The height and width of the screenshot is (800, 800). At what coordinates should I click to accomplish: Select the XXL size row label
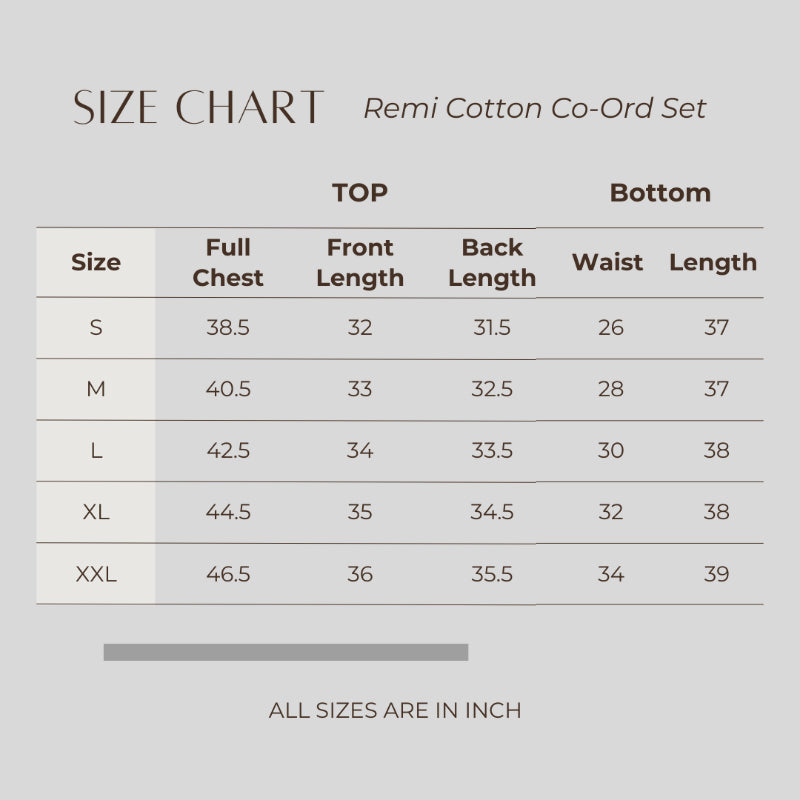coord(96,575)
